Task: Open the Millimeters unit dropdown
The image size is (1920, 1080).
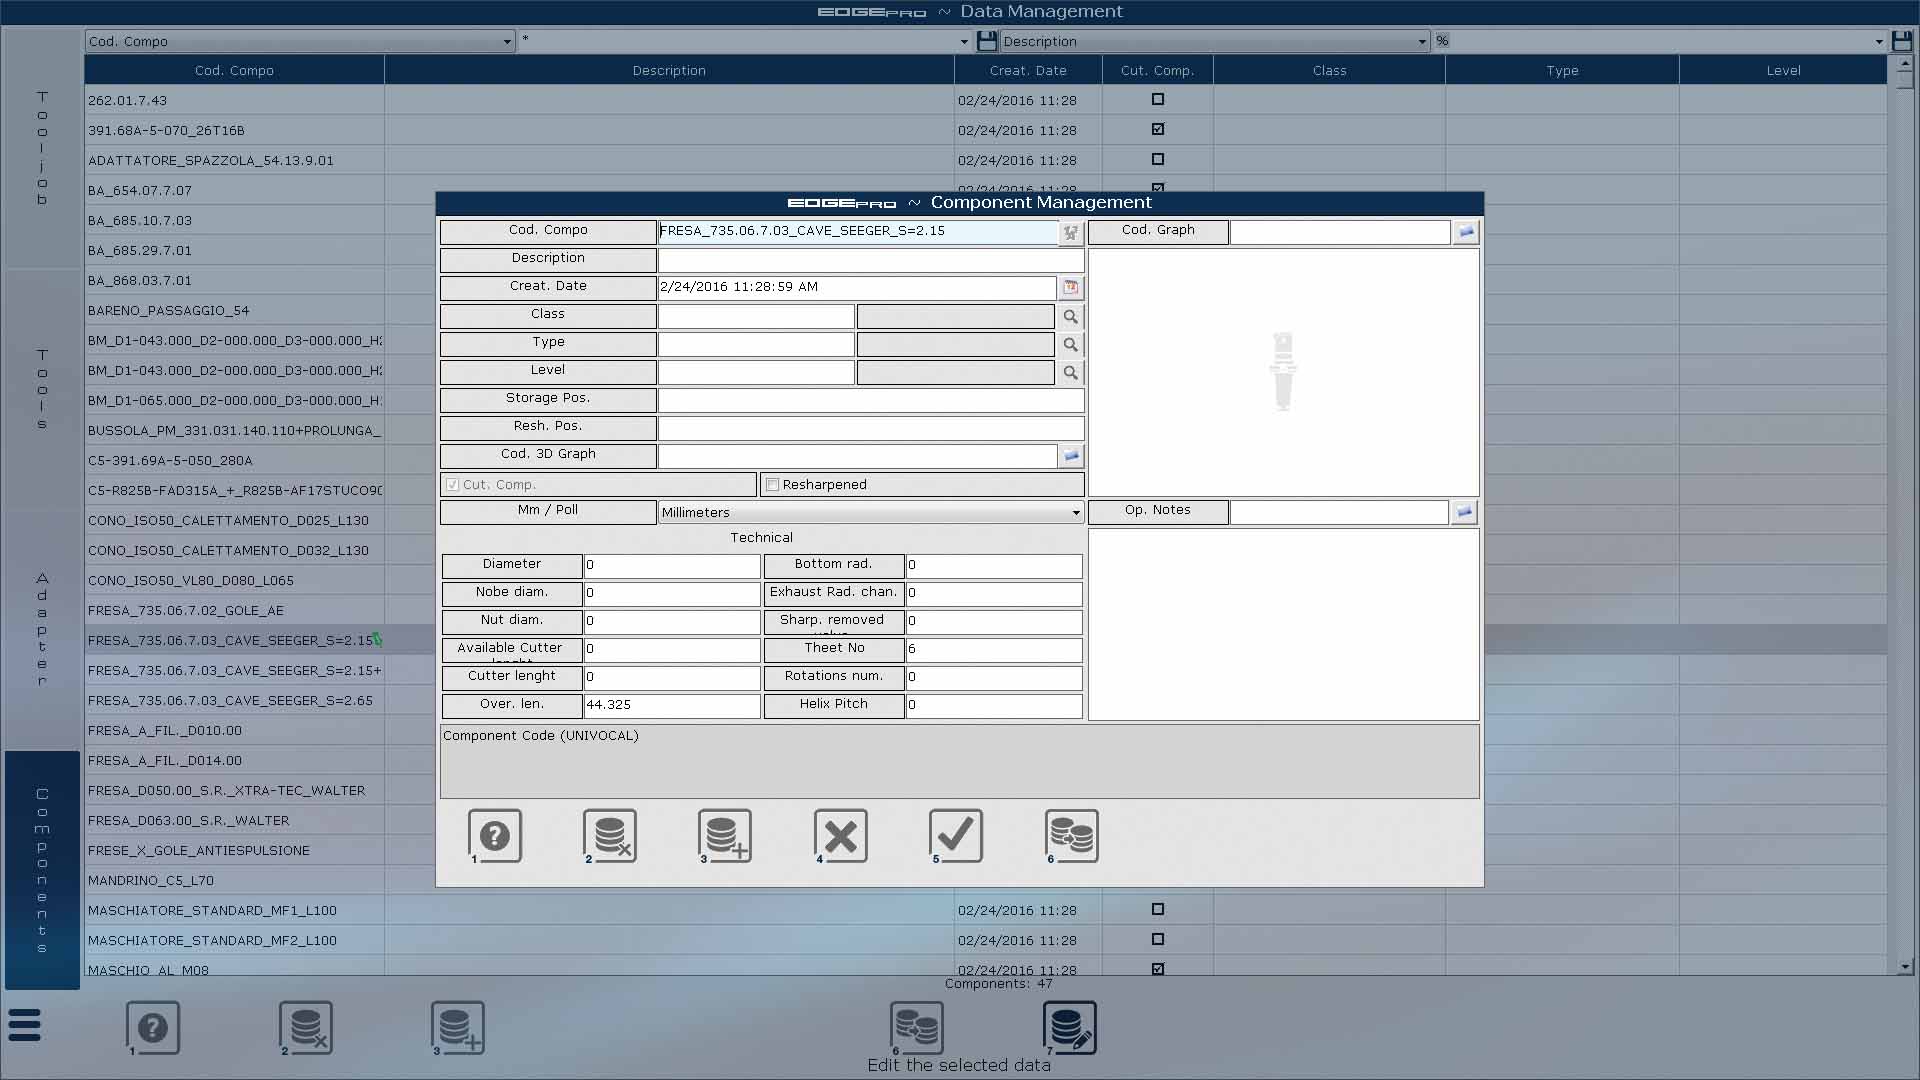Action: [1076, 513]
